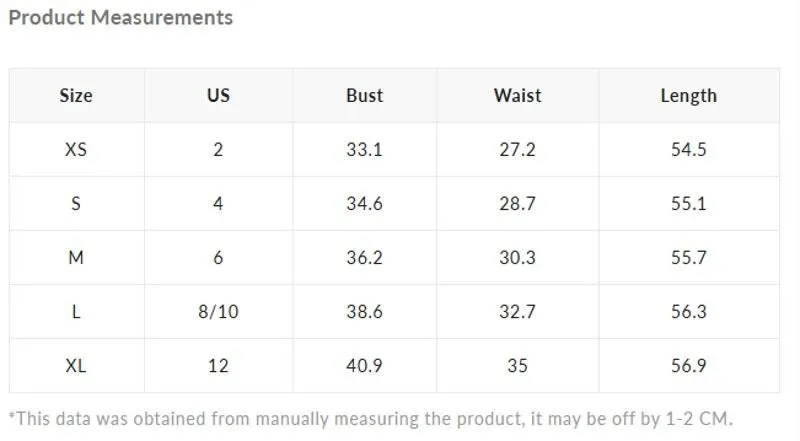Click the Product Measurements heading
800x441 pixels.
pos(121,17)
